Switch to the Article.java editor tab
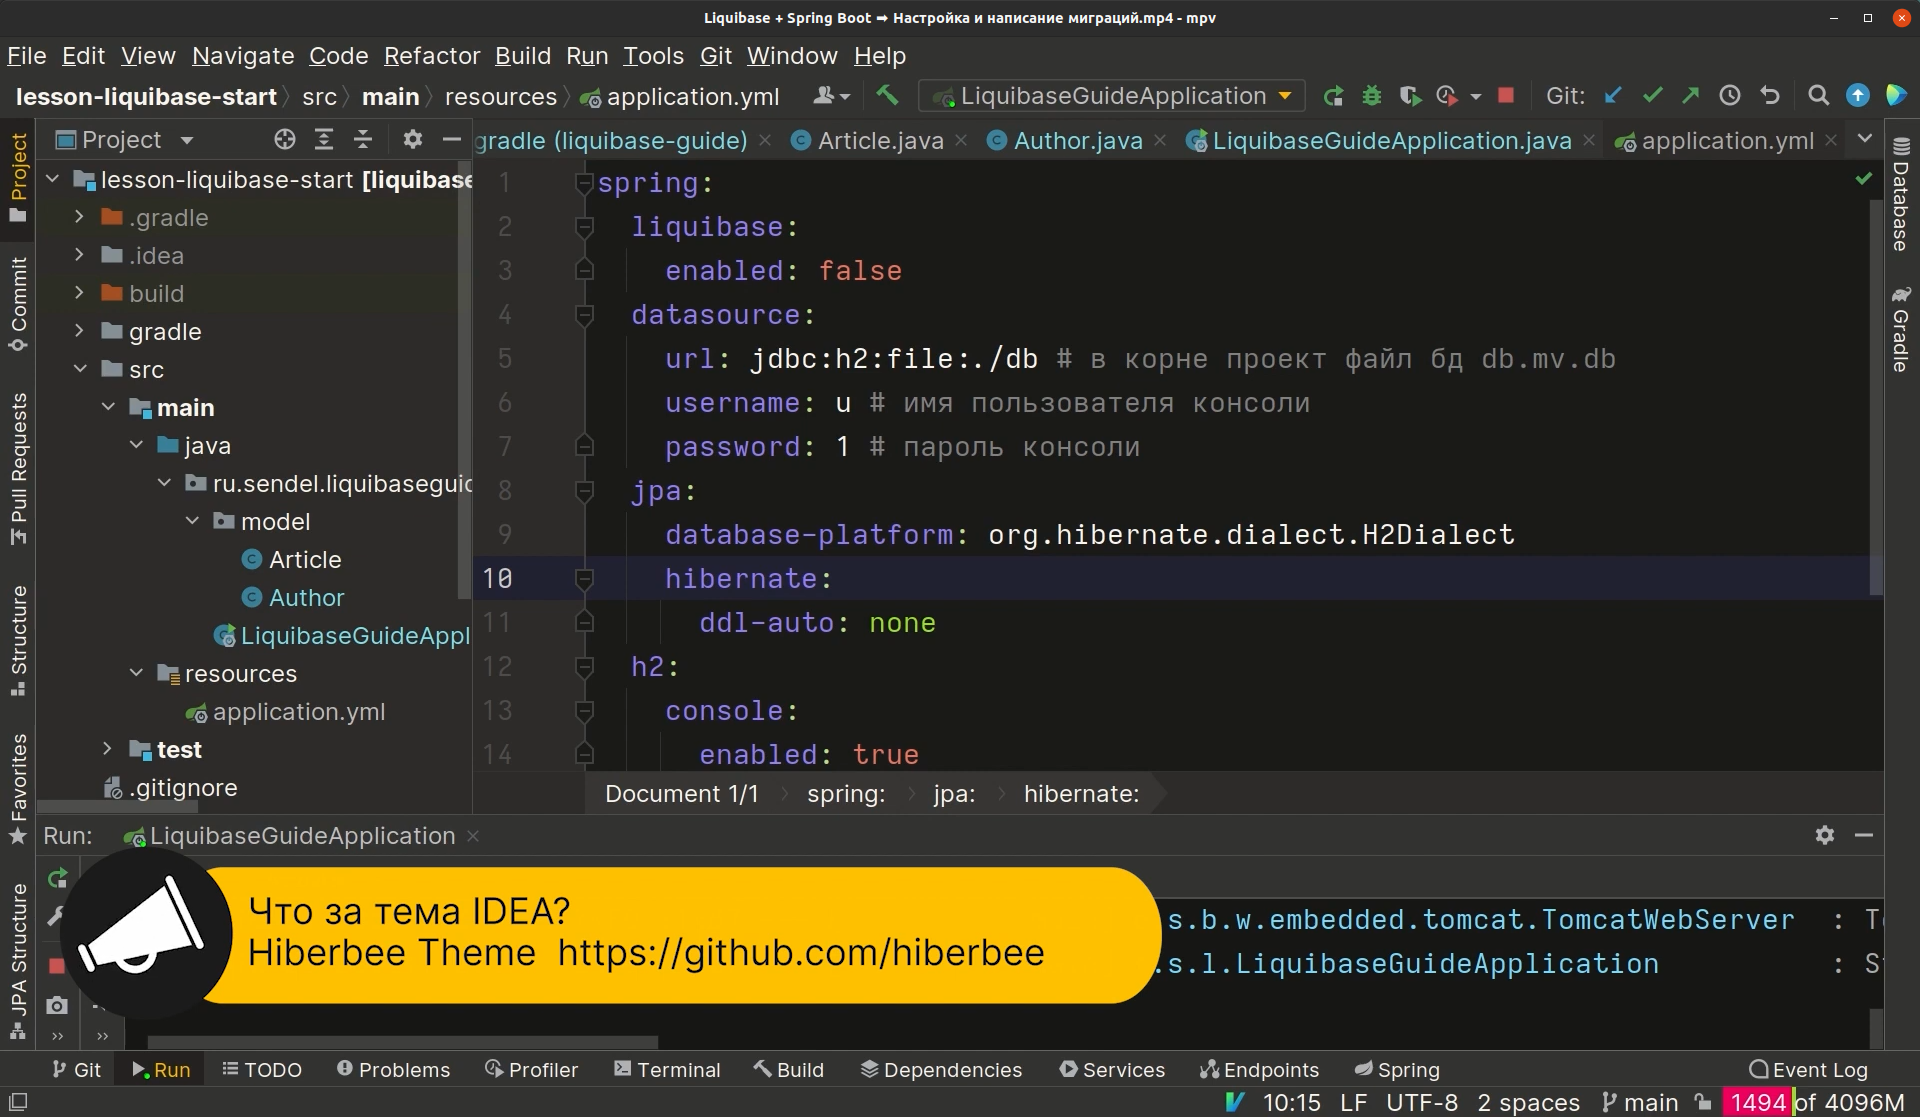 pyautogui.click(x=878, y=140)
